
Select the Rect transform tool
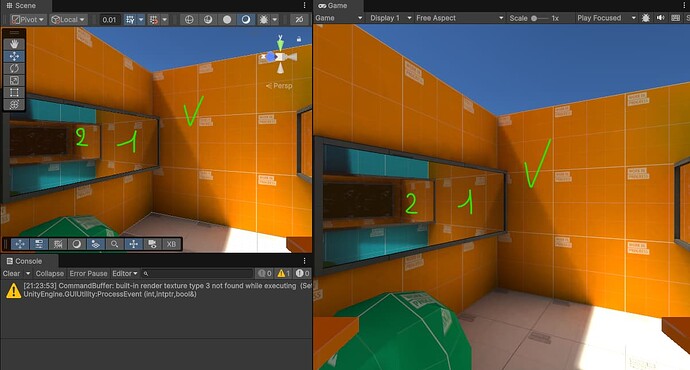click(x=14, y=92)
